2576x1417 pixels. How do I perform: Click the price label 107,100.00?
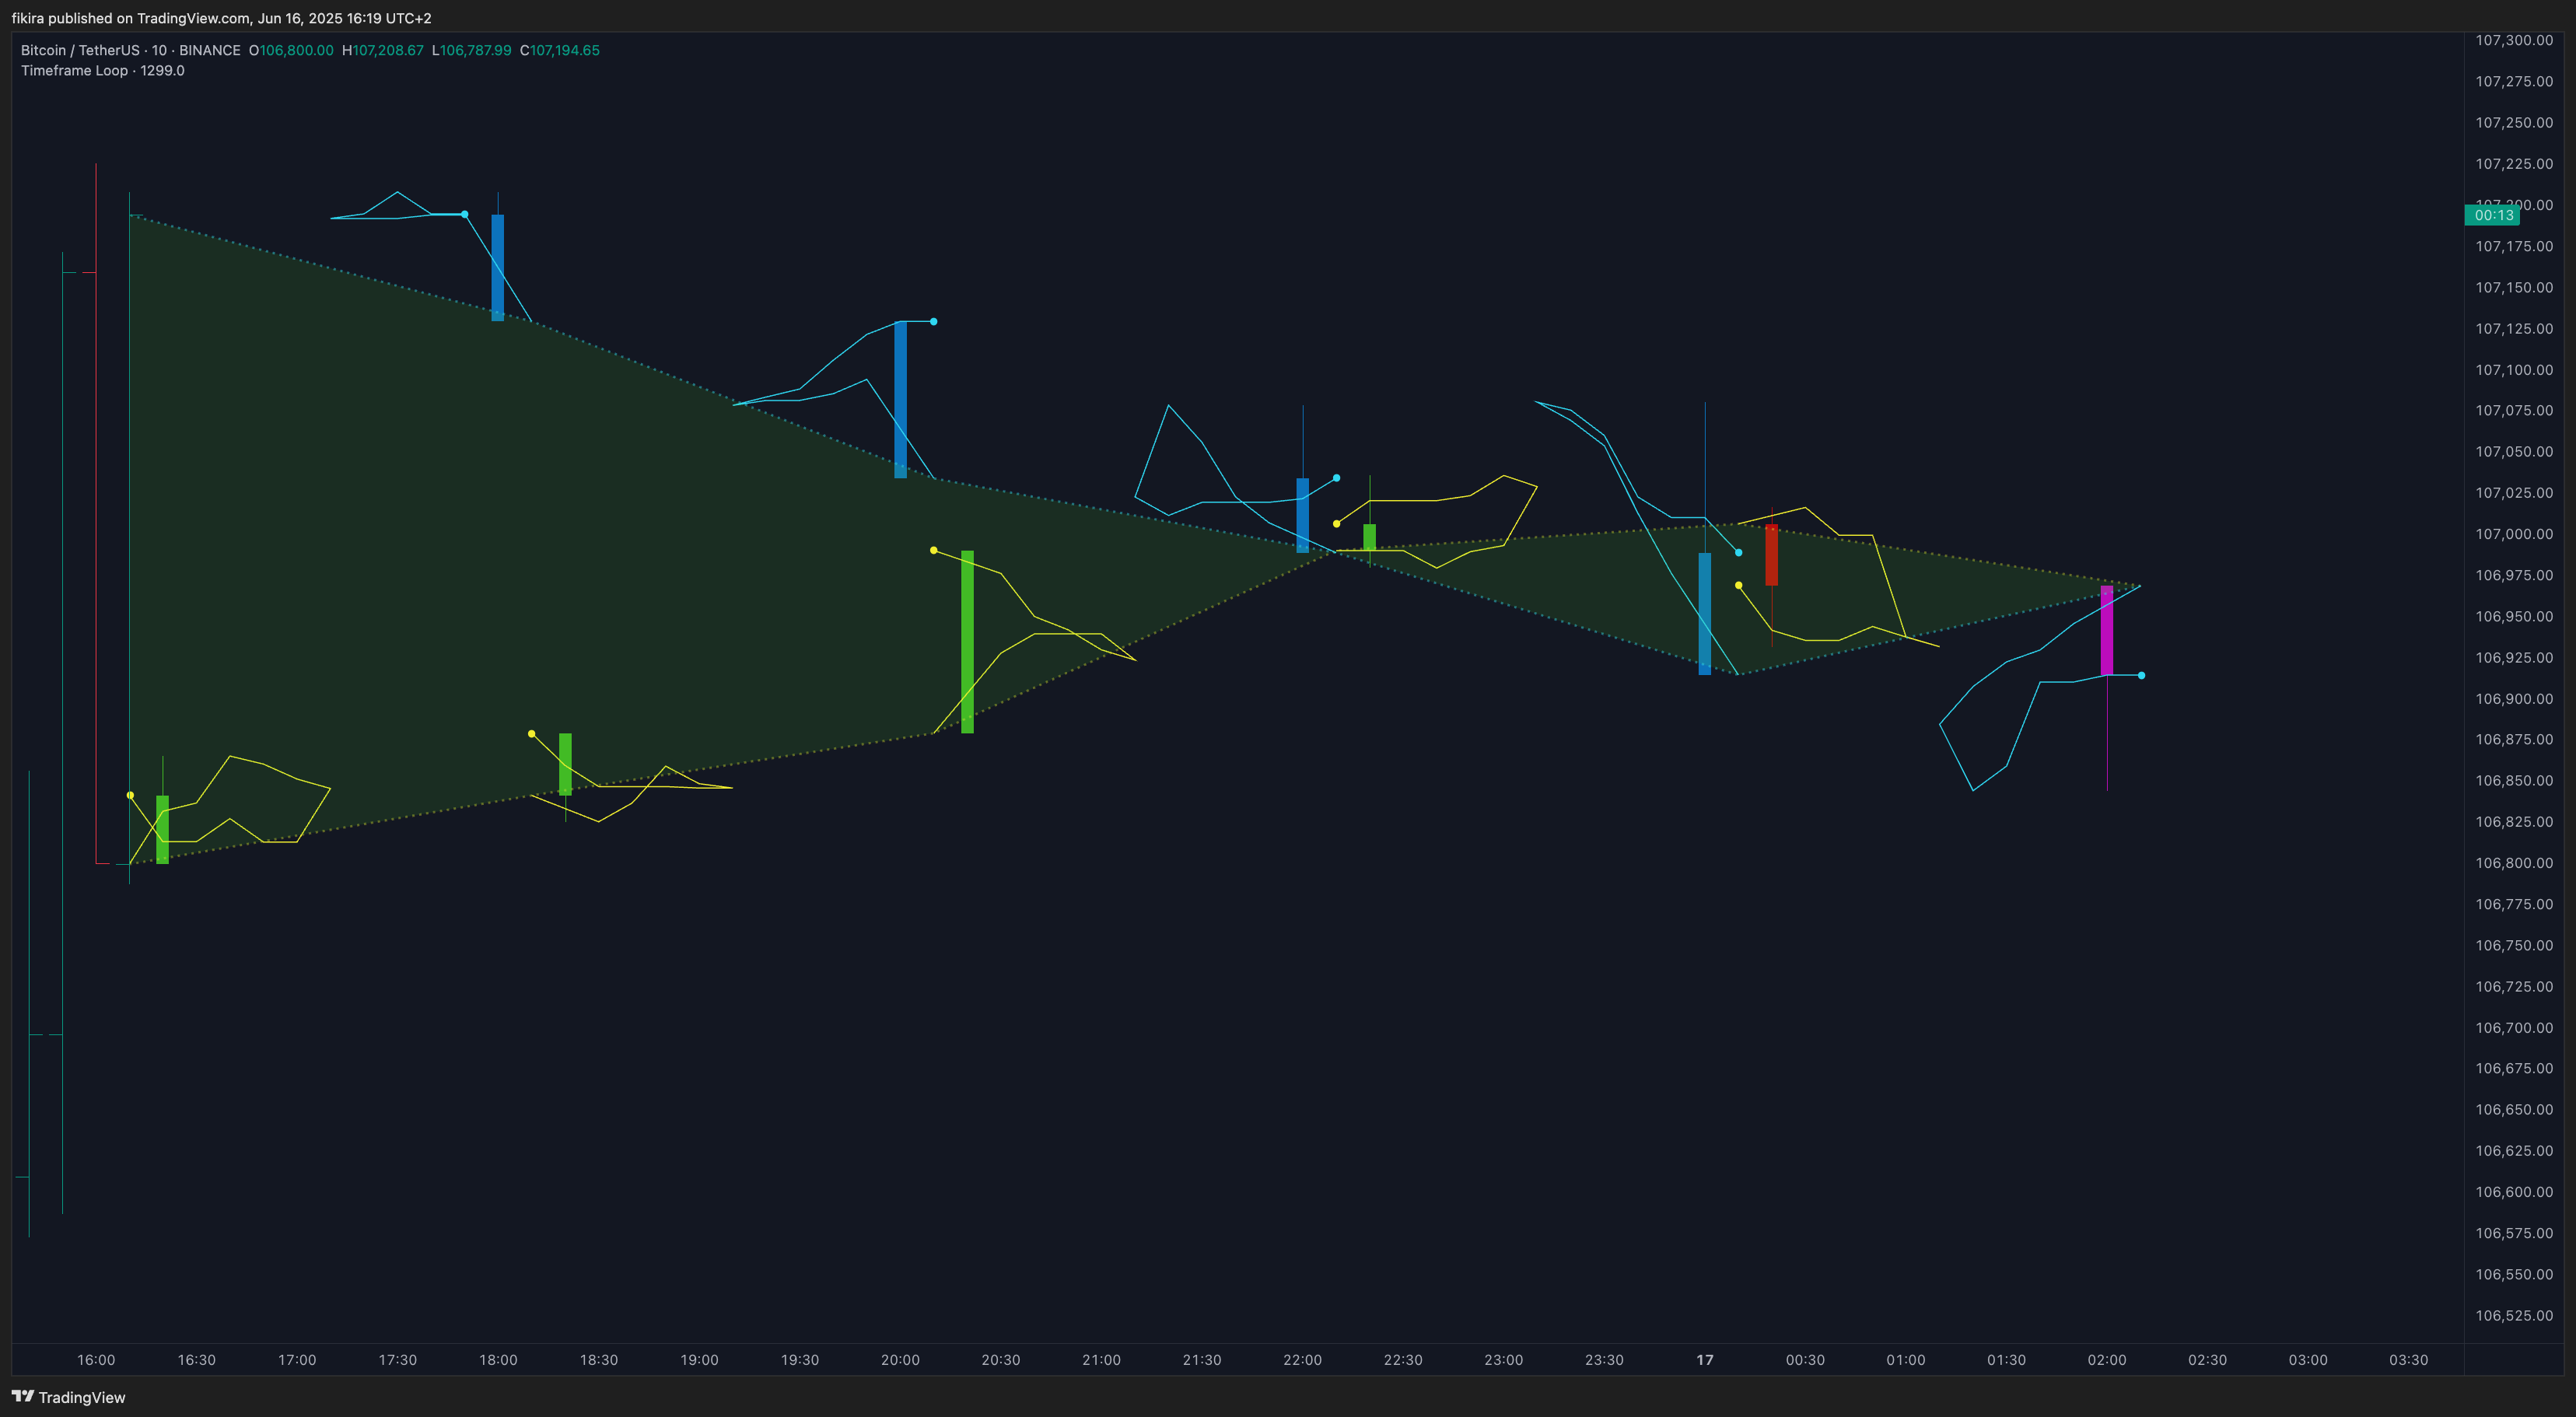[x=2514, y=370]
